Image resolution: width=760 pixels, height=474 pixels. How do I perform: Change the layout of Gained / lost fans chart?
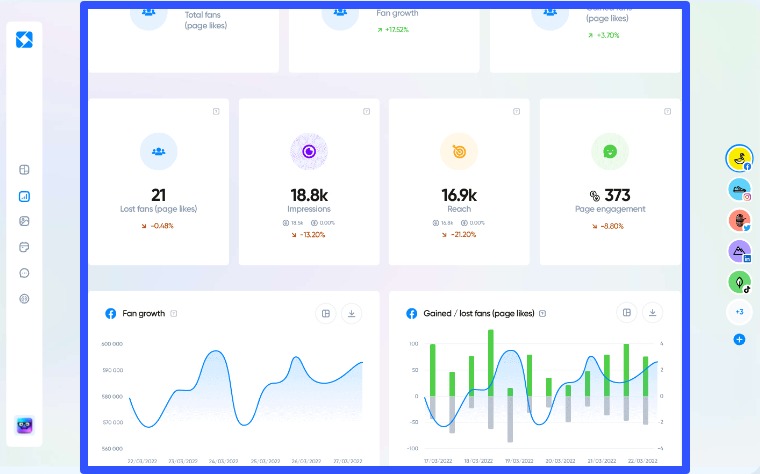[x=626, y=314]
